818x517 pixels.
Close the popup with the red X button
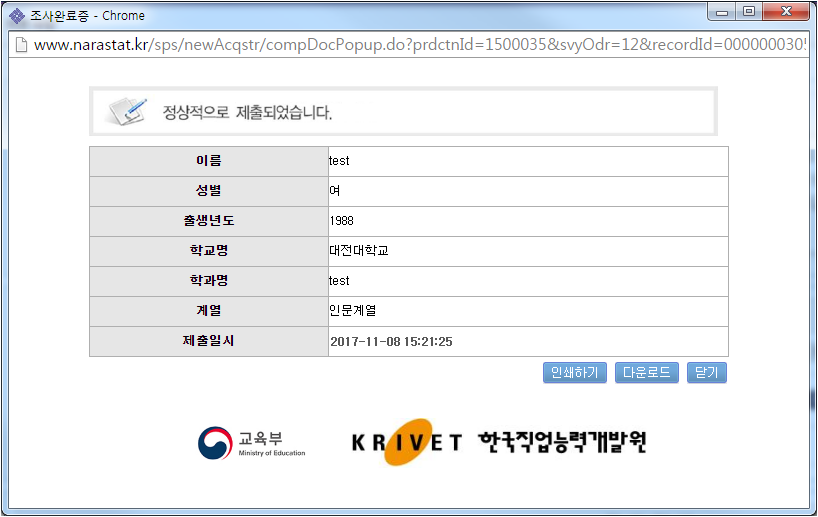coord(786,12)
